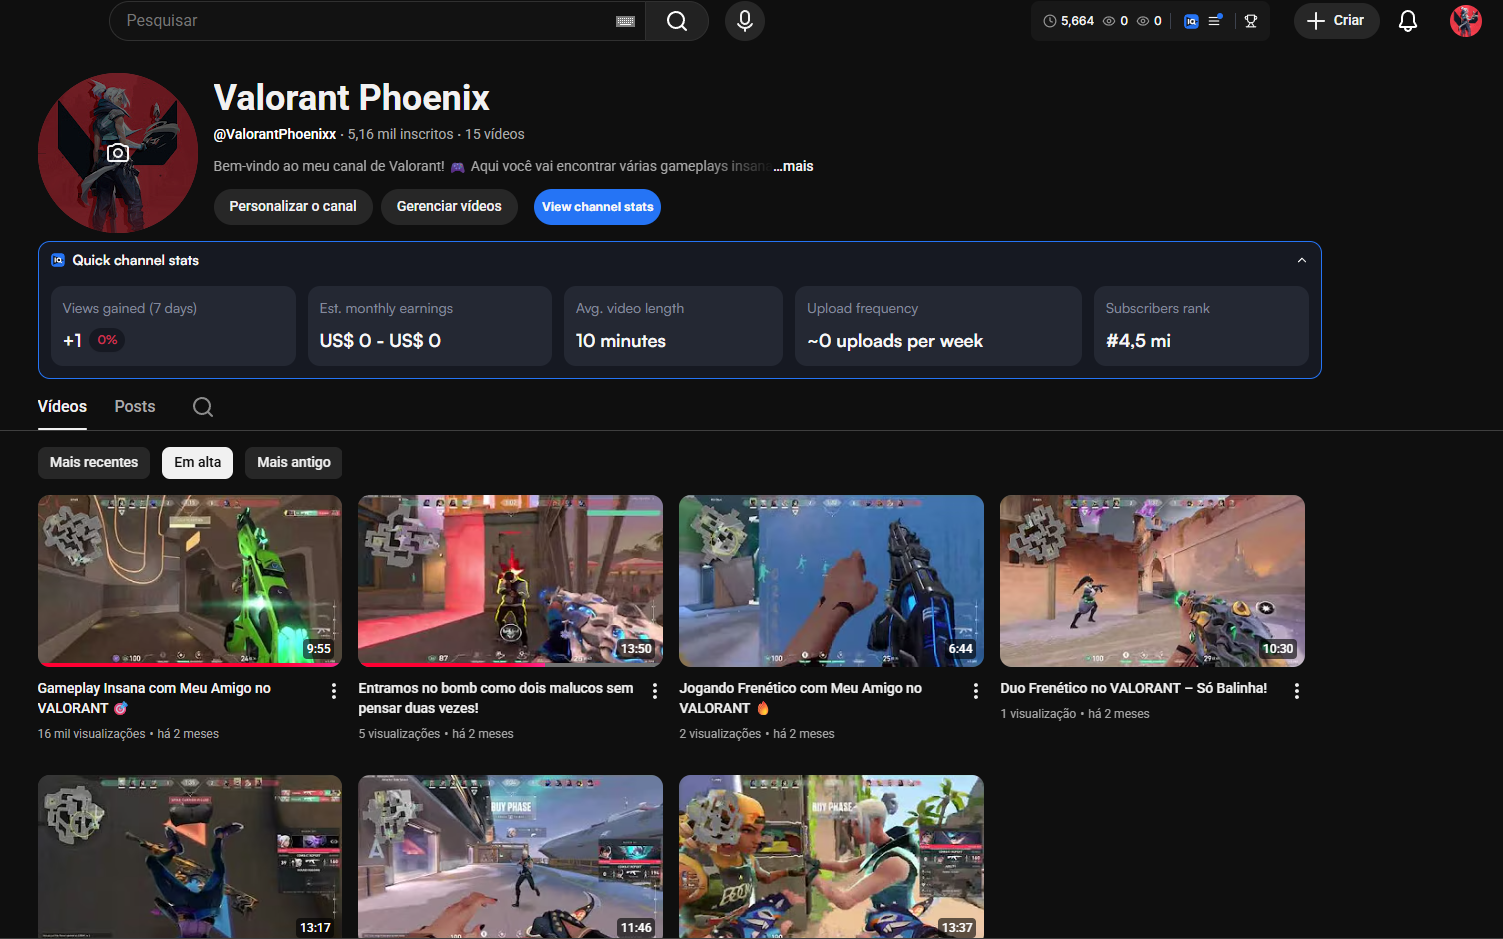Image resolution: width=1503 pixels, height=939 pixels.
Task: Open title 'Gameplay Insana com Meu Amigo no VALORANT'
Action: click(154, 698)
